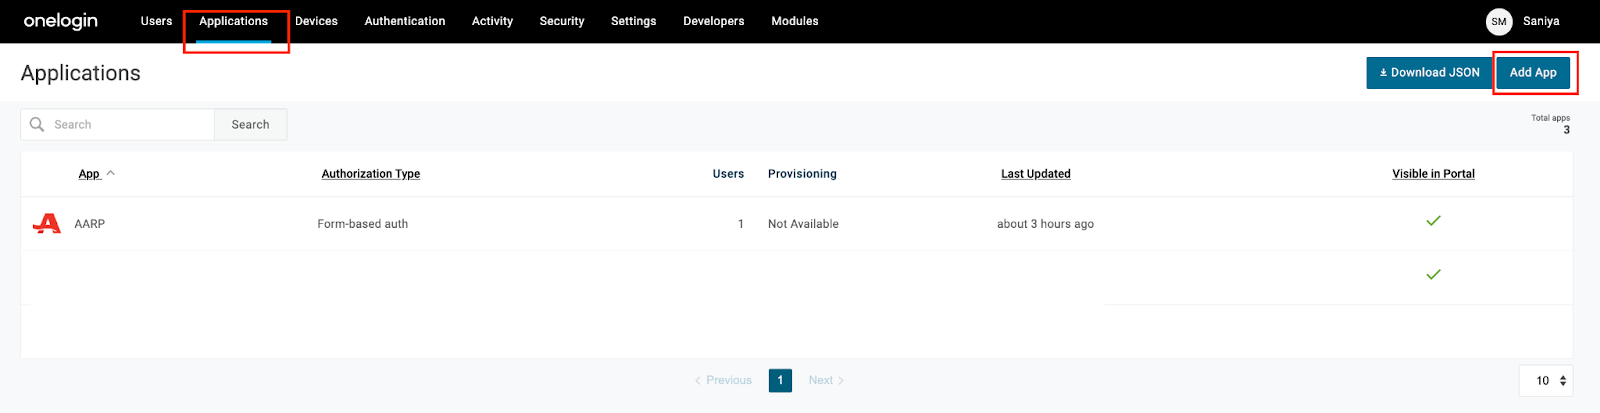Click the Users column header
Screen dimensions: 1600x413
pos(728,174)
